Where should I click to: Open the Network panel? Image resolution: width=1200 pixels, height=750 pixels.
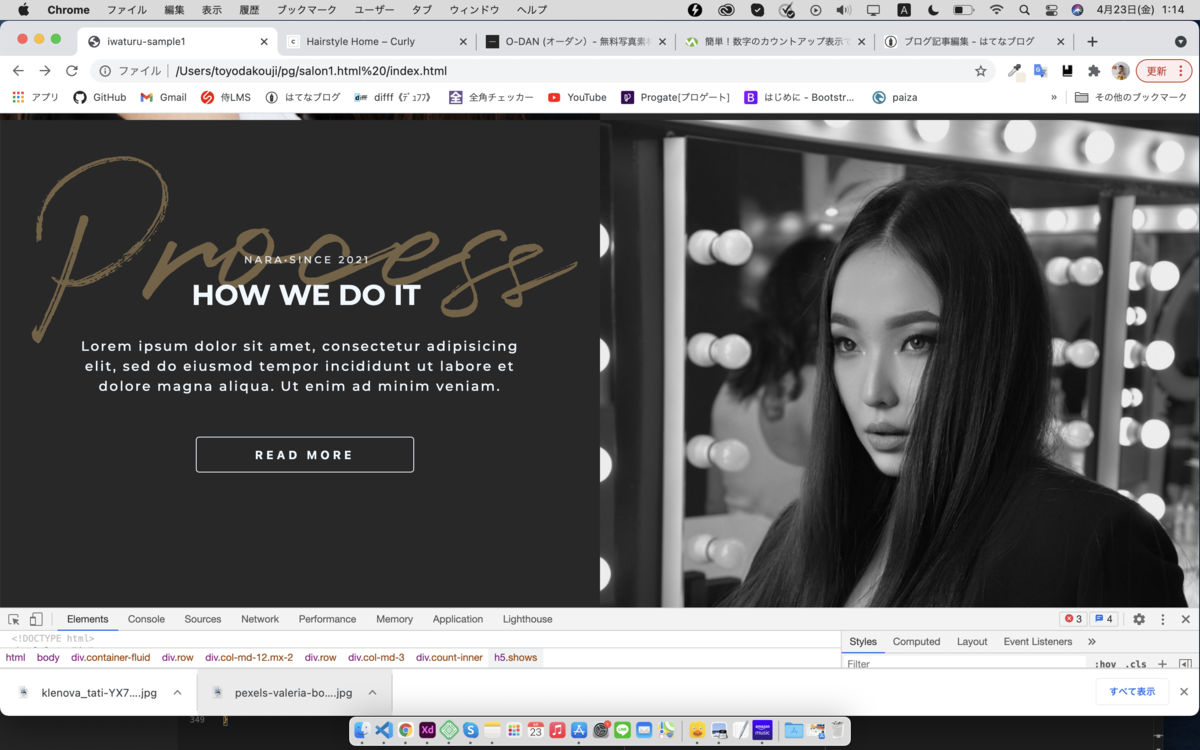pyautogui.click(x=260, y=619)
